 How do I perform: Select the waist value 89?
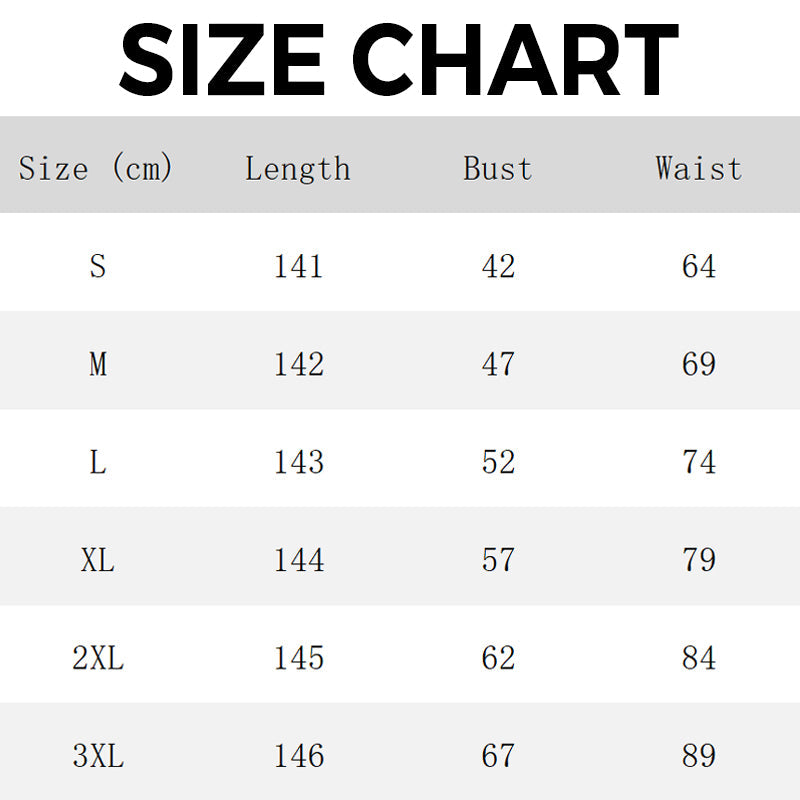click(x=699, y=756)
